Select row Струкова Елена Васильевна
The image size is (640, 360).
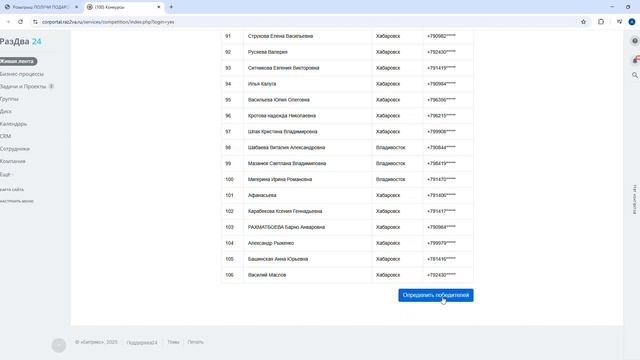tap(347, 36)
